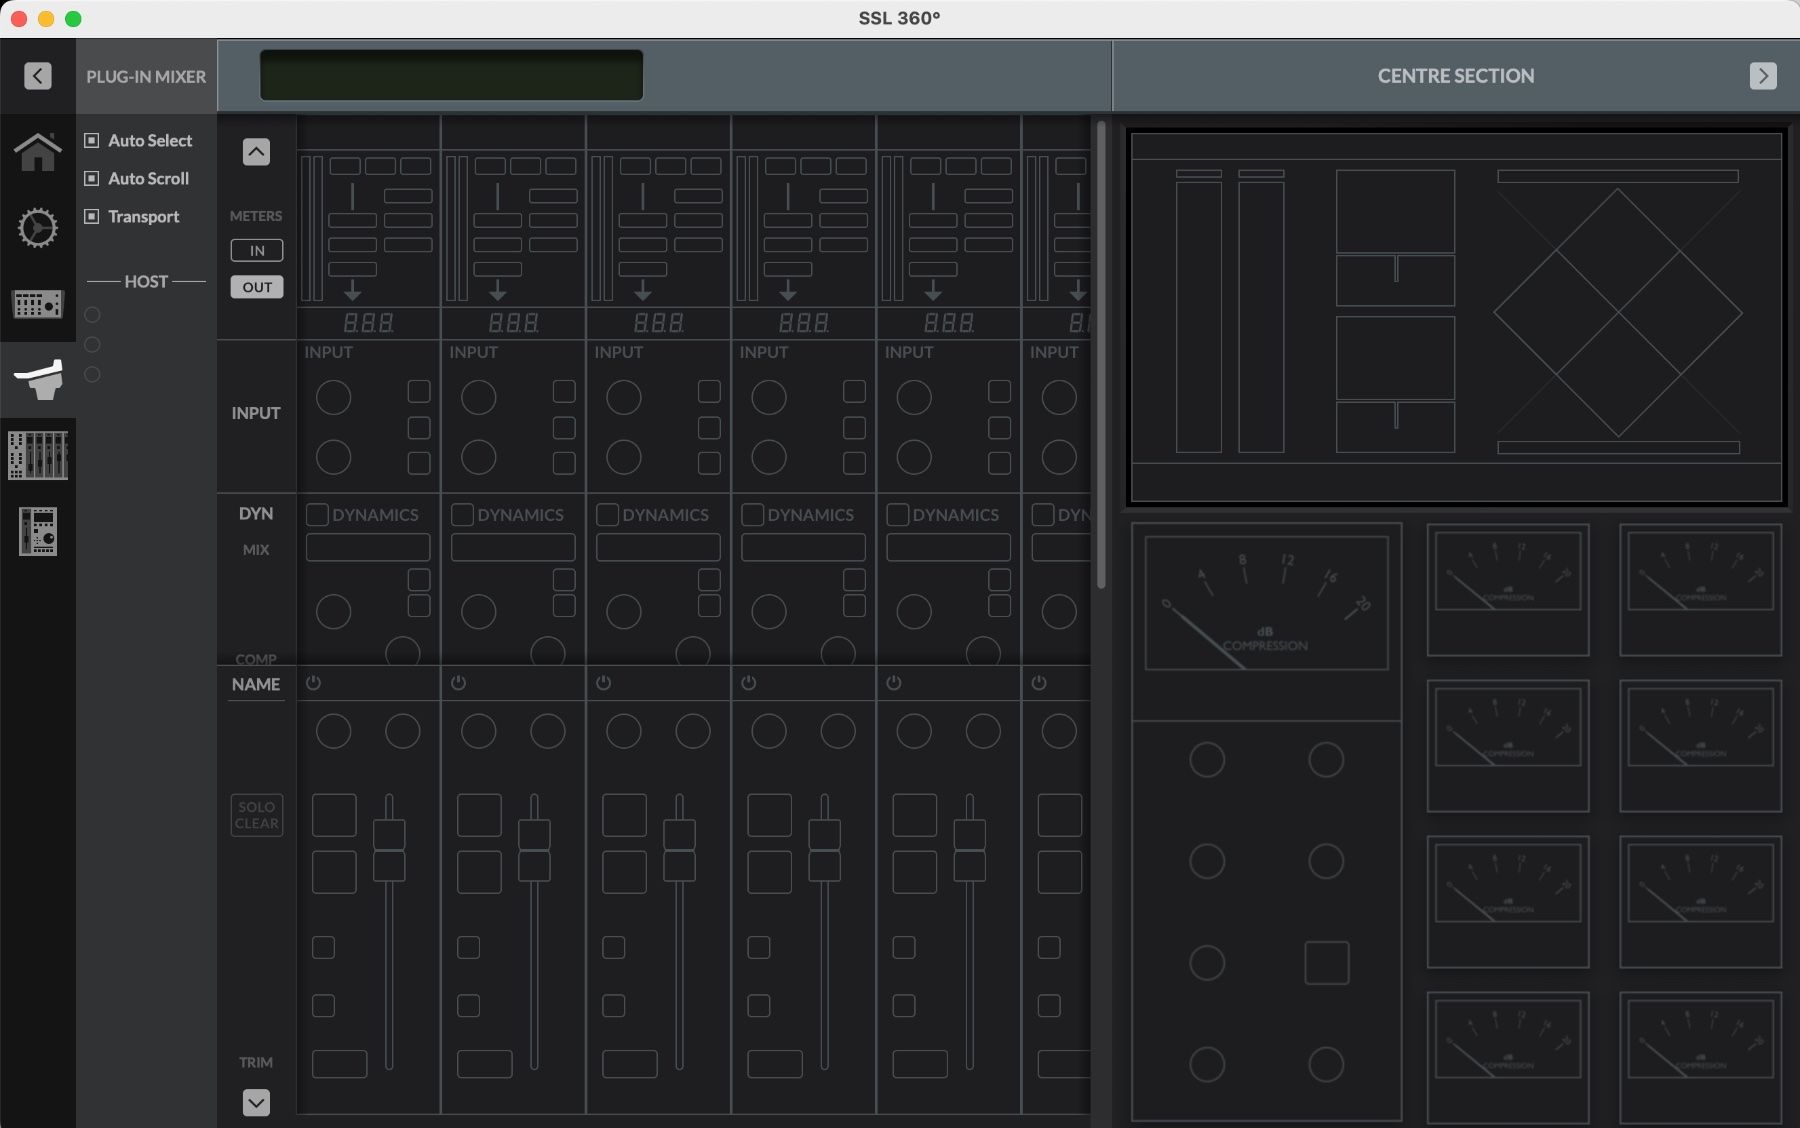The image size is (1800, 1128).
Task: Click the upper square button beside first fader
Action: point(334,815)
